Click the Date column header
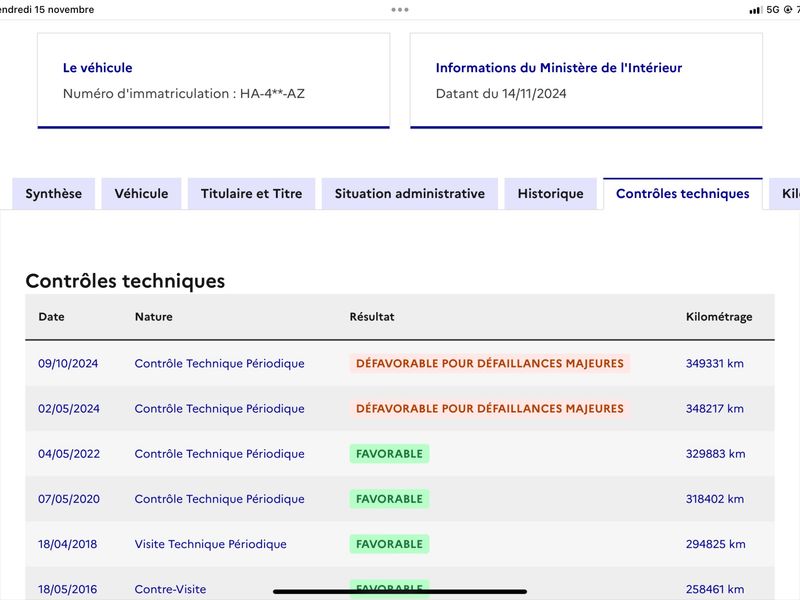 coord(52,317)
